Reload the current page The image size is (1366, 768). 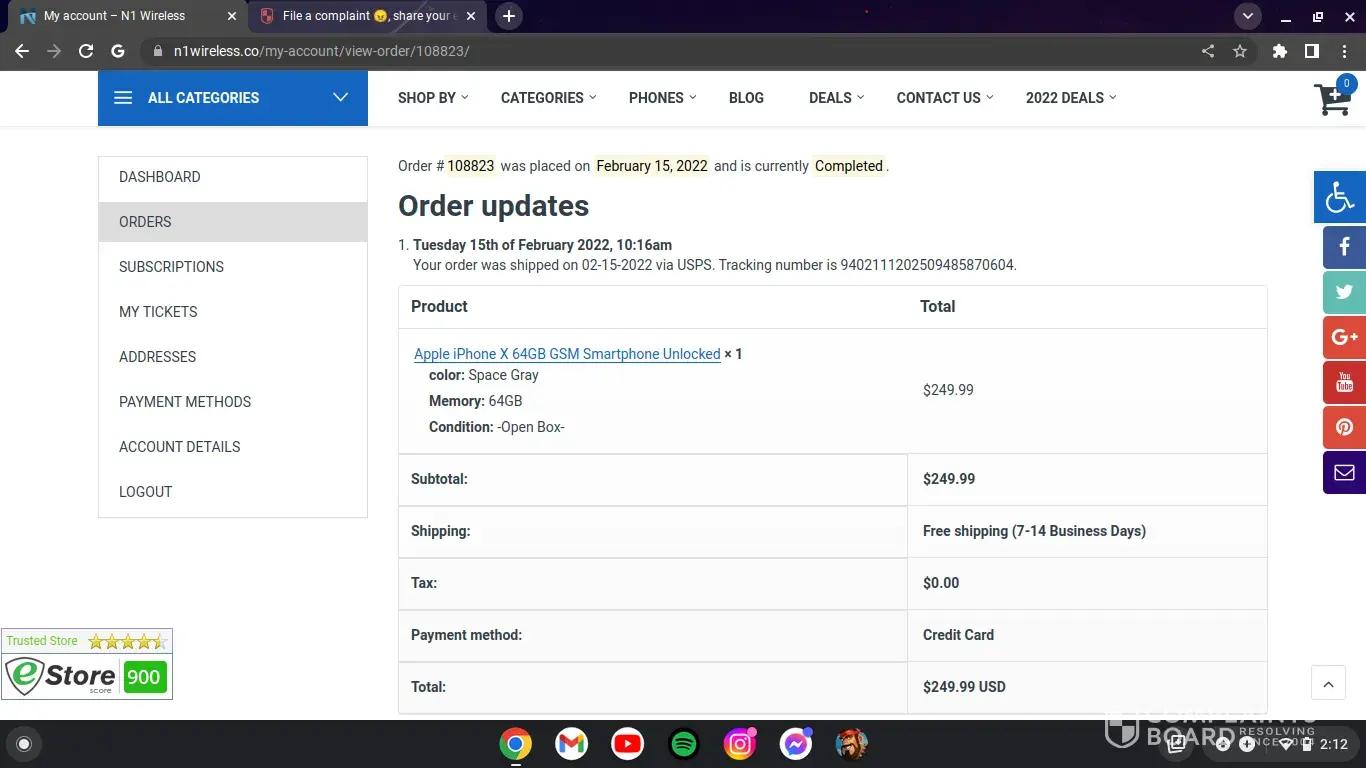pyautogui.click(x=86, y=51)
